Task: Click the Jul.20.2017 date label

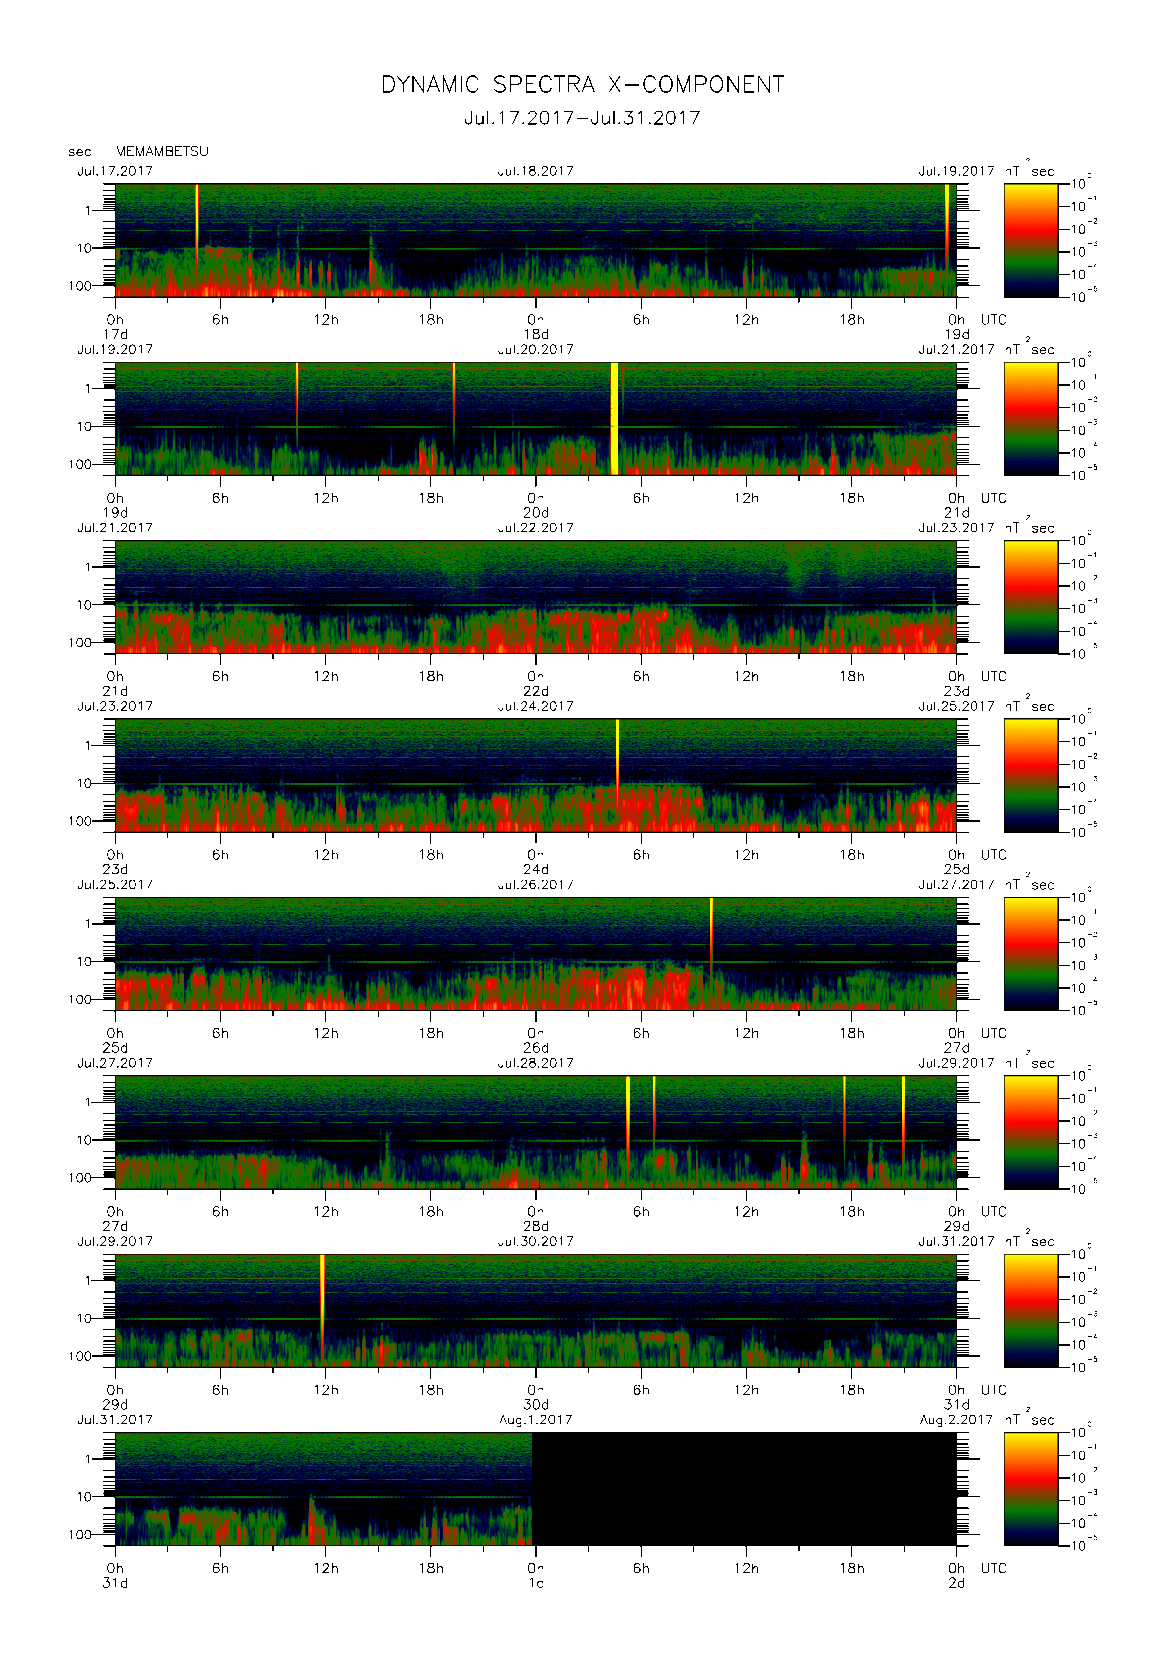Action: coord(536,350)
